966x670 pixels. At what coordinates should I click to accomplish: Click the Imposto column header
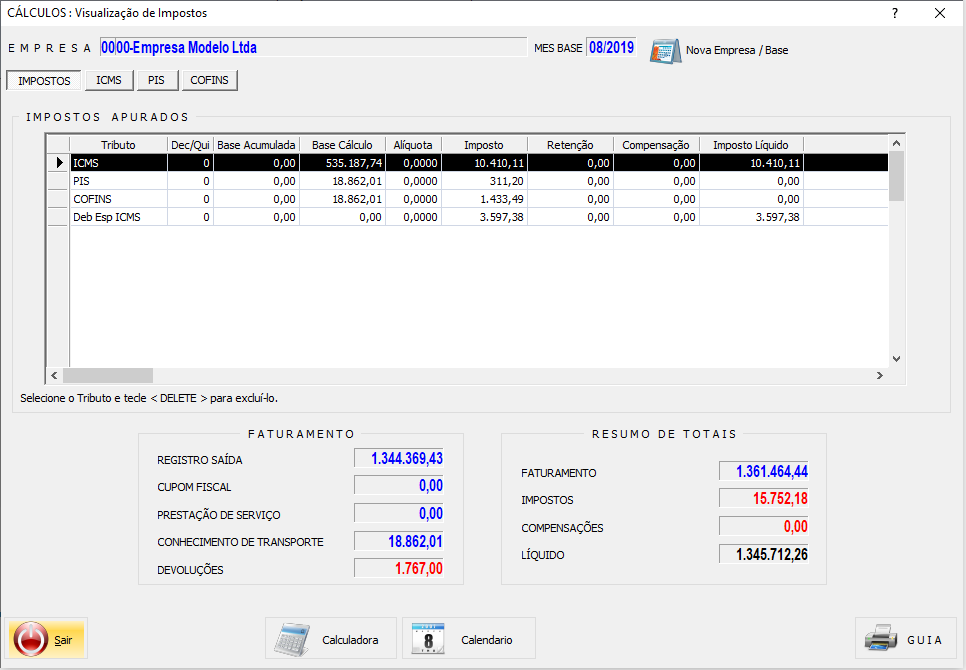(484, 145)
